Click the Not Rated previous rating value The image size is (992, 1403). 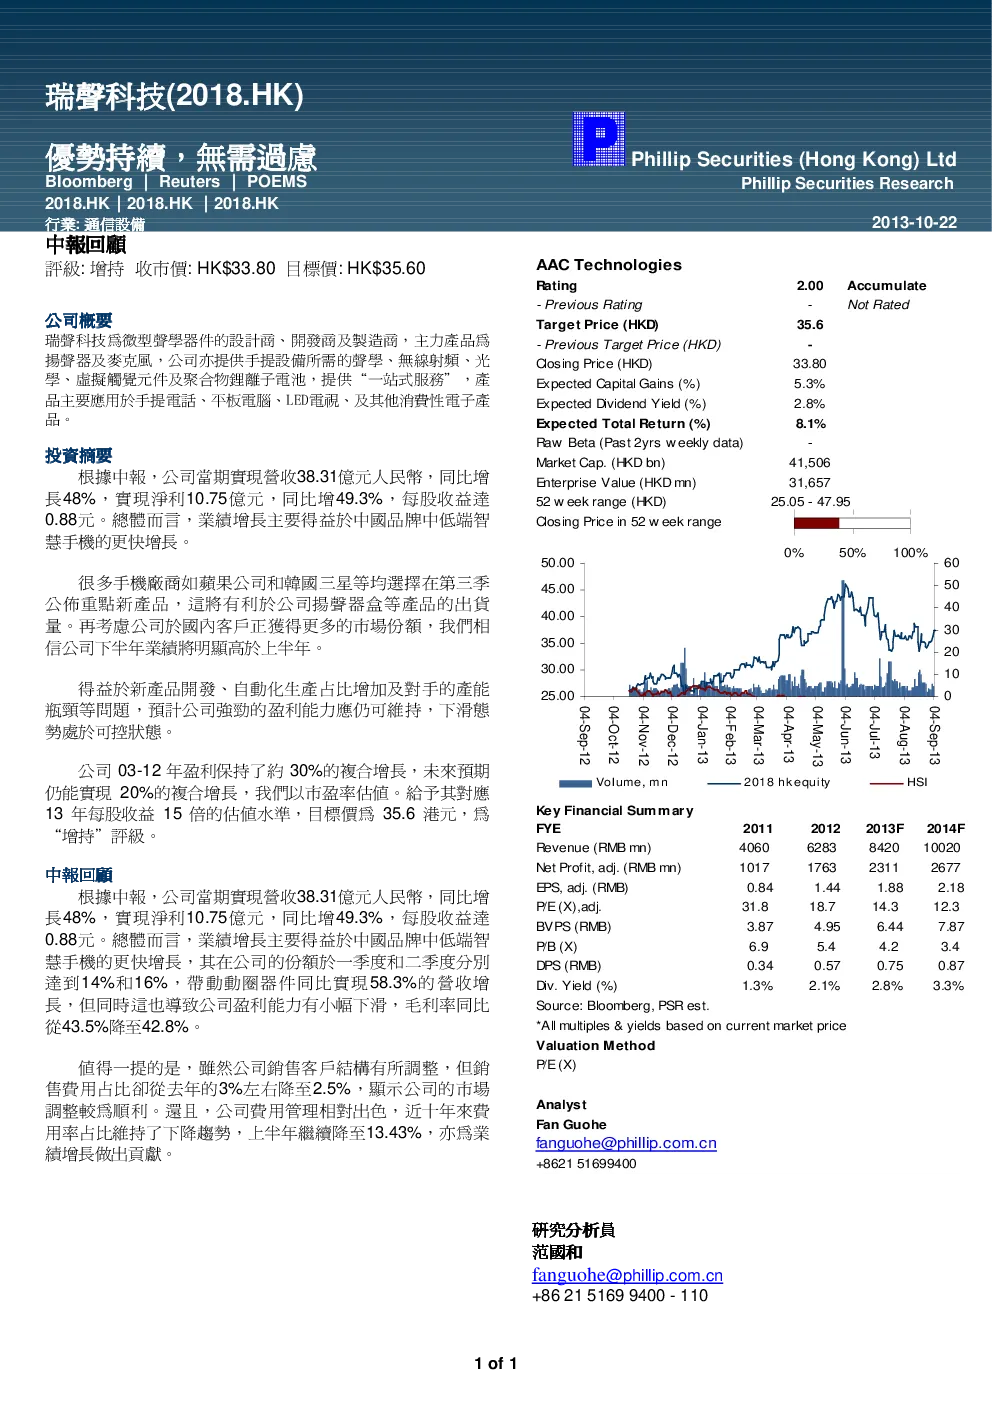(x=878, y=305)
